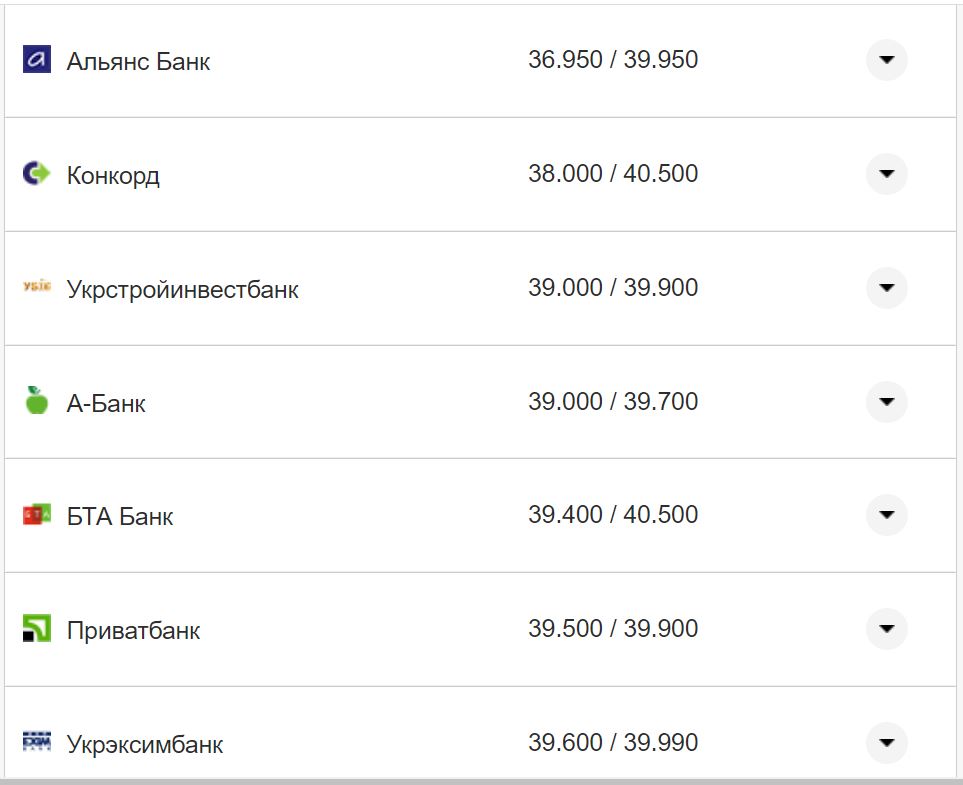Open the Укрэксимбанк dropdown arrow
963x785 pixels.
click(886, 742)
